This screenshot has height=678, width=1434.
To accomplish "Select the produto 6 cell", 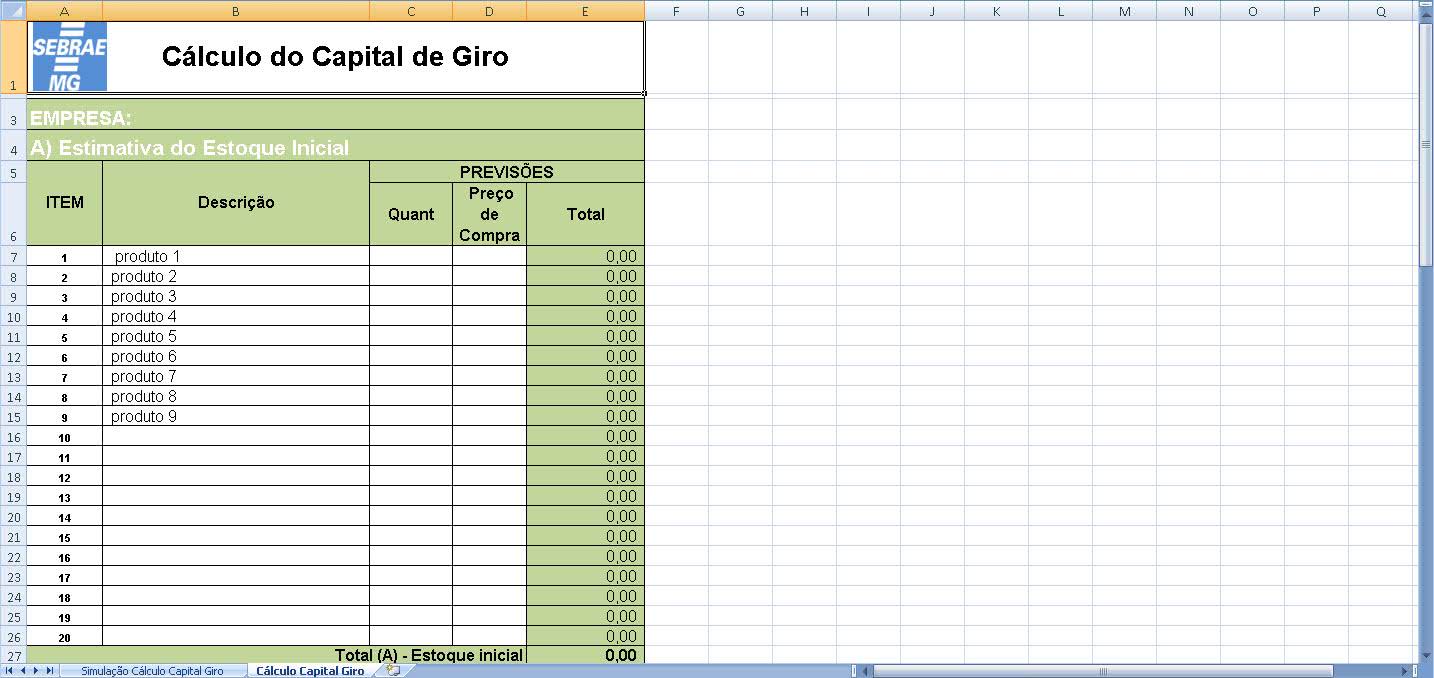I will 236,356.
